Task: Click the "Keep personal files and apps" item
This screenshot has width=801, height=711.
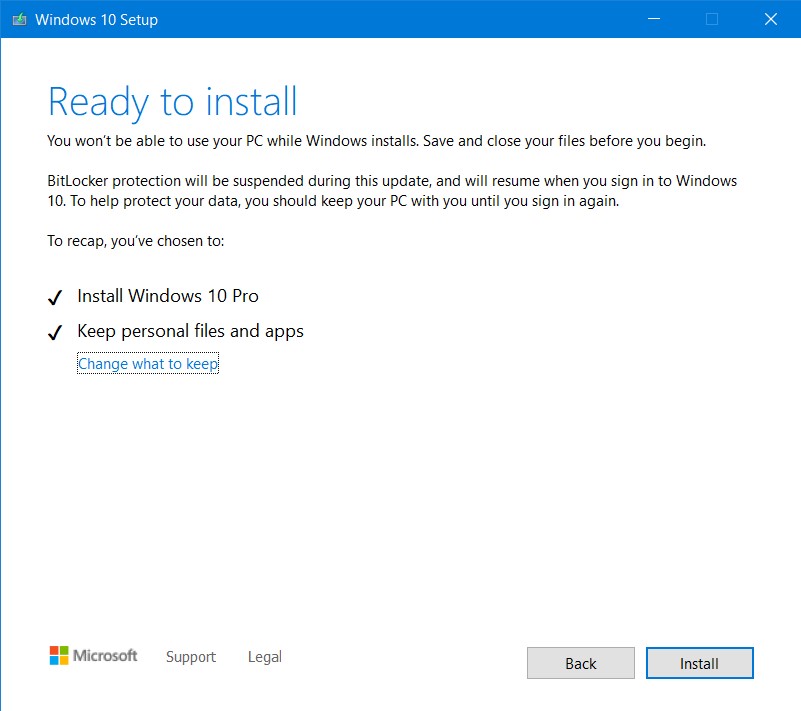Action: pos(191,331)
